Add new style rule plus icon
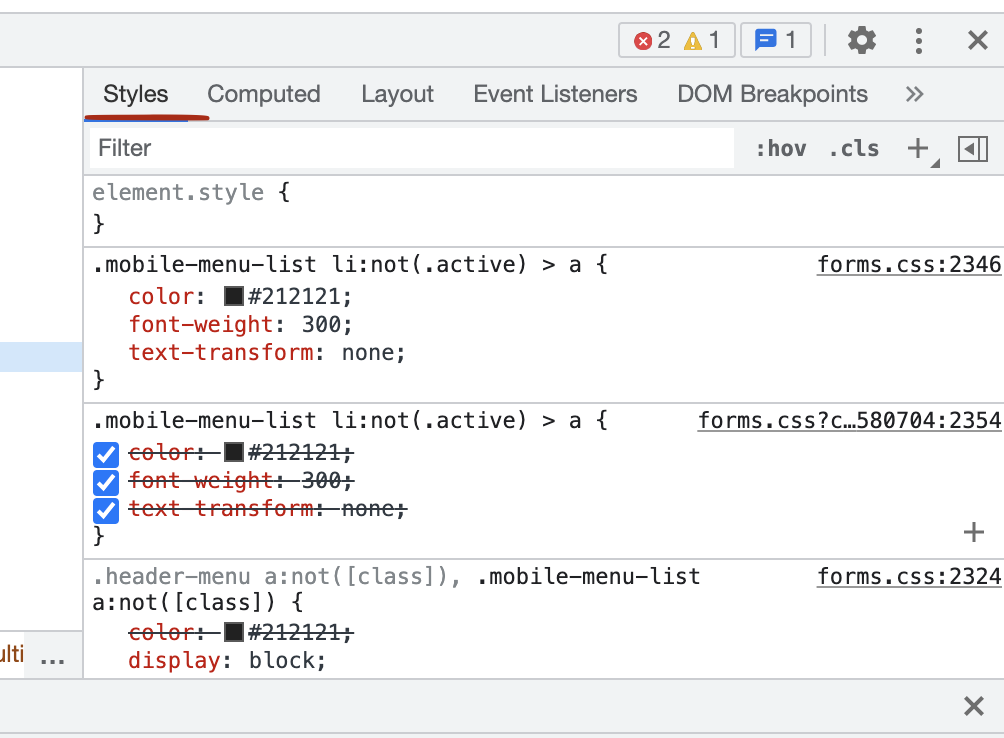This screenshot has height=738, width=1004. [918, 149]
